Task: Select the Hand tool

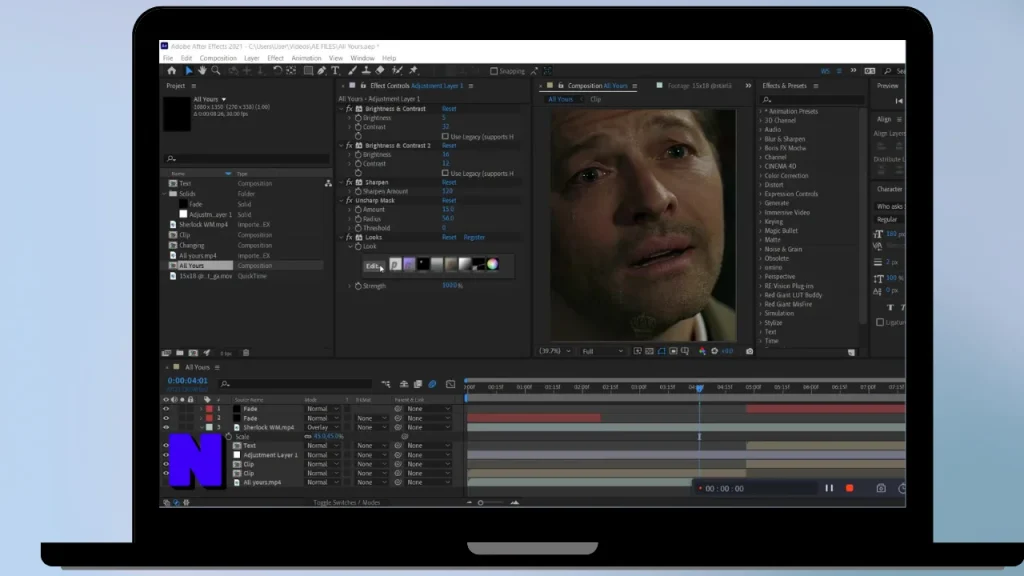Action: pos(202,71)
